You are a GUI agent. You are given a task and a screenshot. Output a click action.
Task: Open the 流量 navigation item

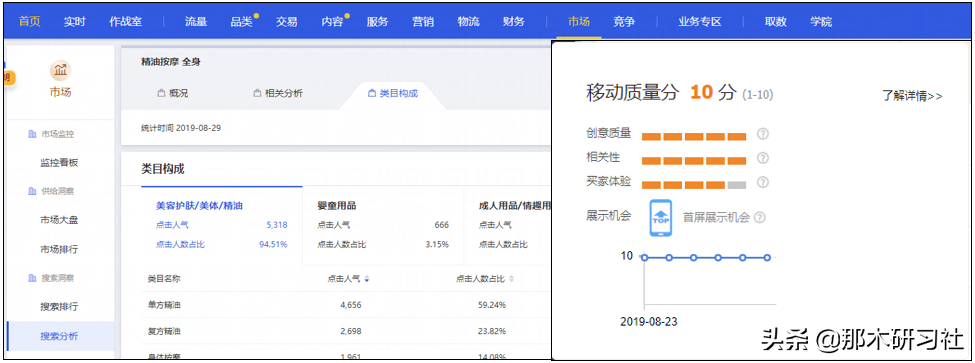(196, 22)
